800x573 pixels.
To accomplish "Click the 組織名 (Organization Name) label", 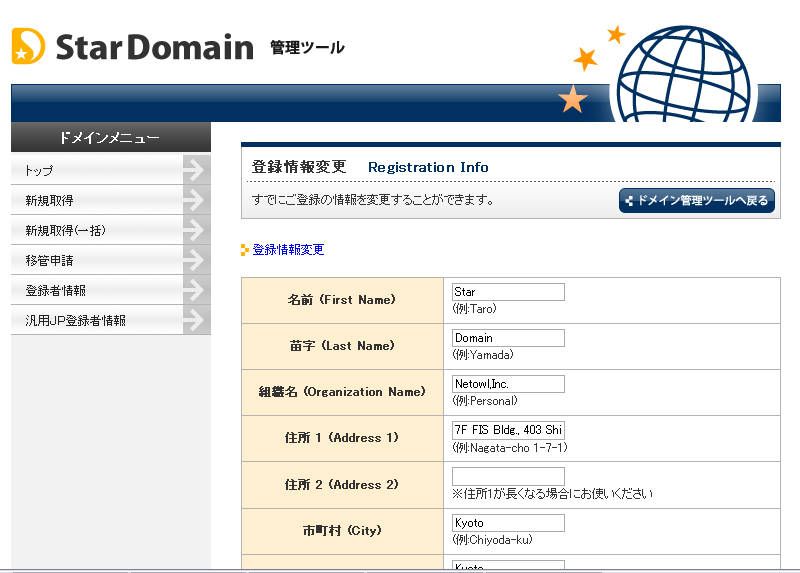I will click(x=342, y=392).
